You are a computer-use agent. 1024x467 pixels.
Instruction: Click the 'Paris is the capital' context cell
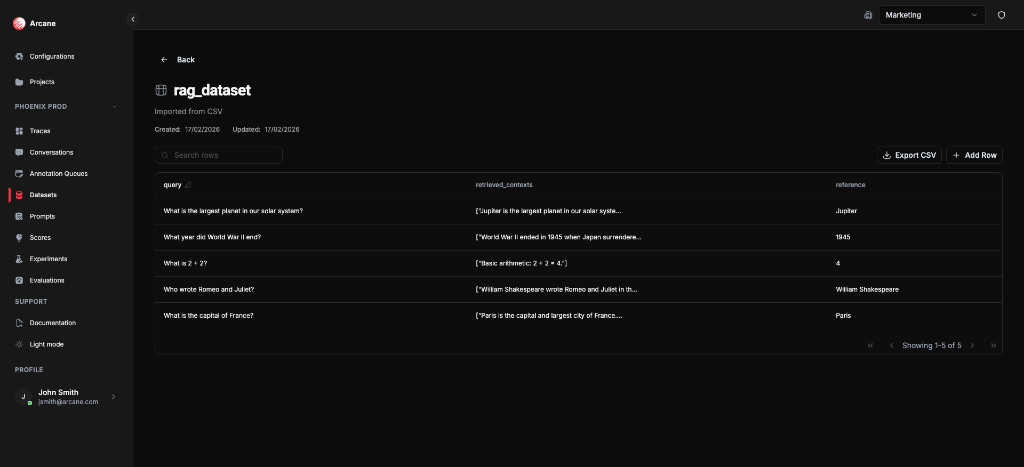coord(549,315)
